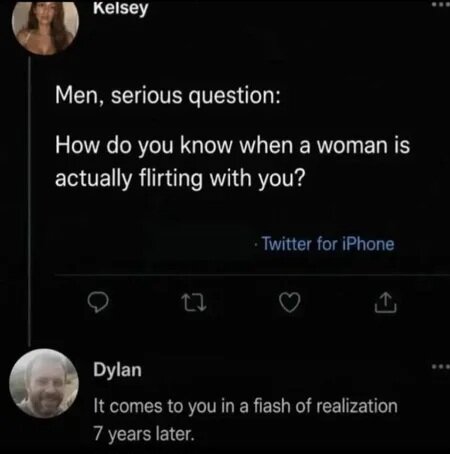Viewport: 450px width, 454px height.
Task: Click the Twitter for iPhone source link
Action: [x=328, y=244]
